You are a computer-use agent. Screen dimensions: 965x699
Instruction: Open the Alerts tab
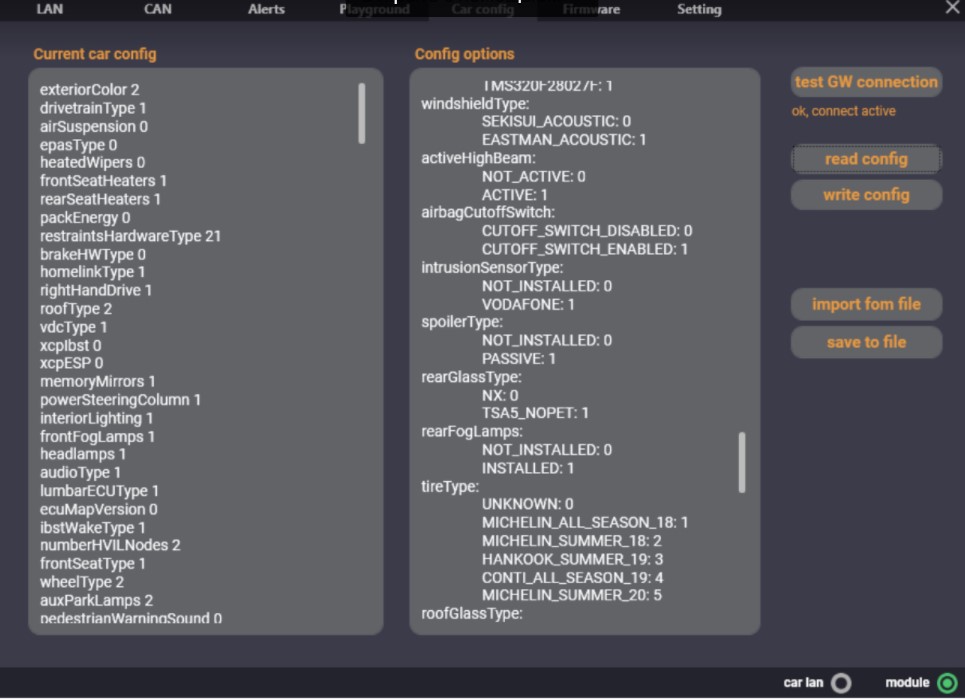[266, 9]
